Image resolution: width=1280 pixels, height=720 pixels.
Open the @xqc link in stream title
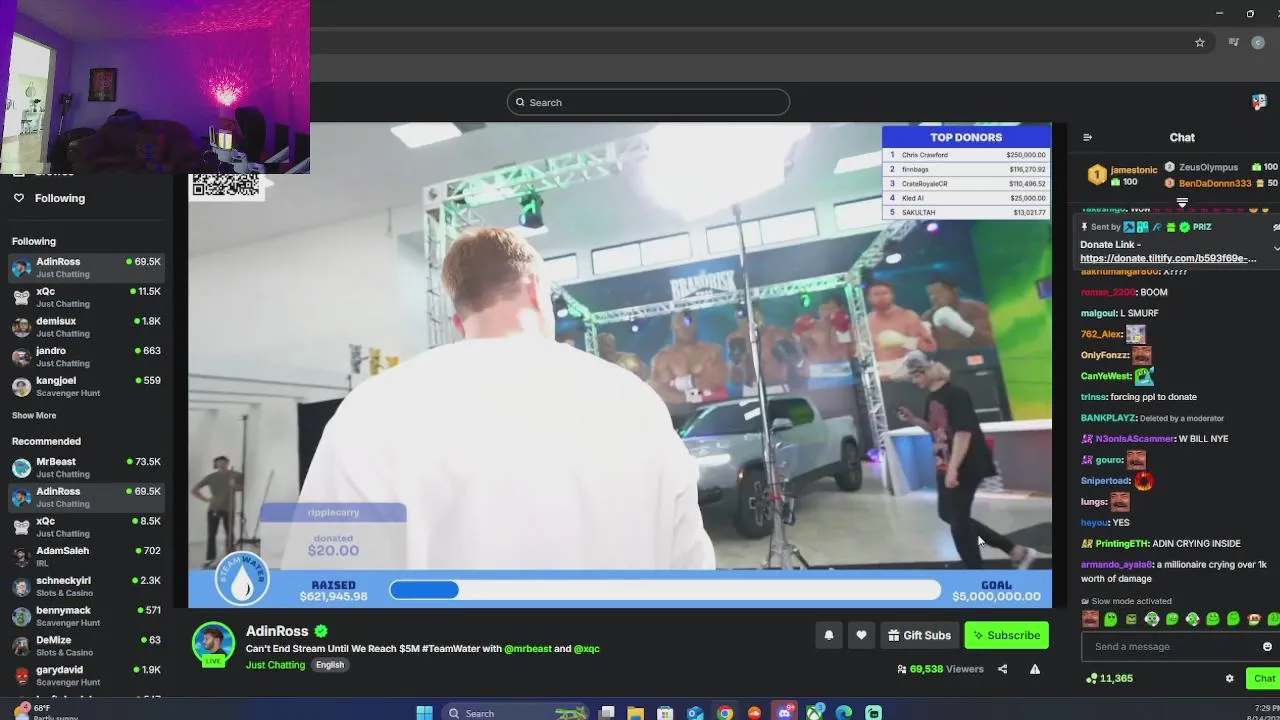[587, 649]
